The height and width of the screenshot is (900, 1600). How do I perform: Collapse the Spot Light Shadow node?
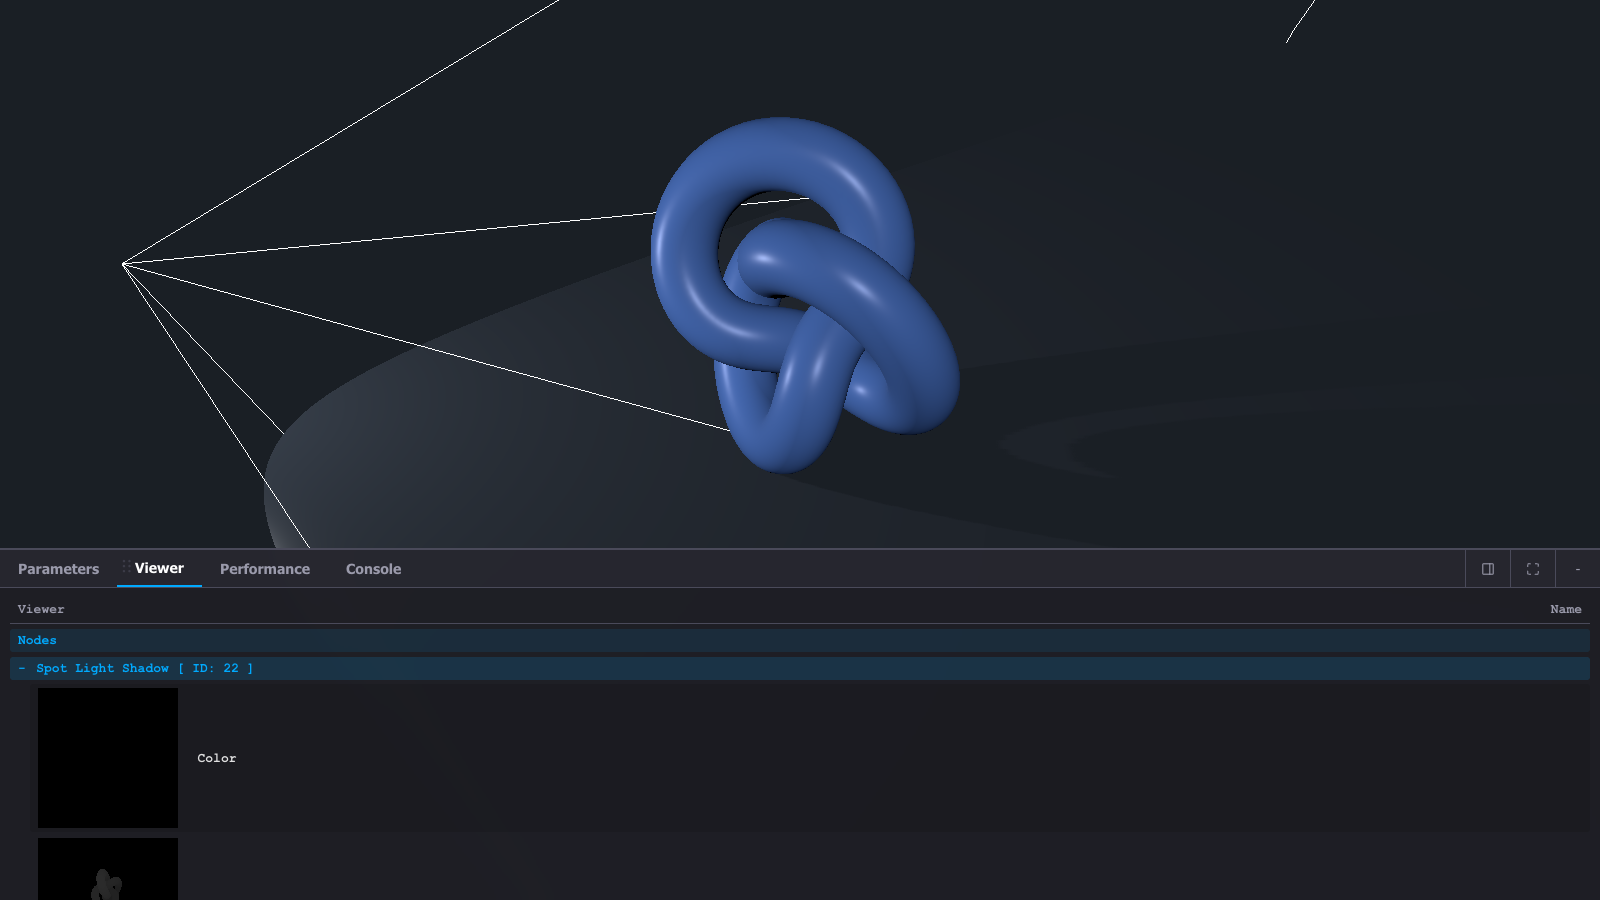click(x=22, y=668)
